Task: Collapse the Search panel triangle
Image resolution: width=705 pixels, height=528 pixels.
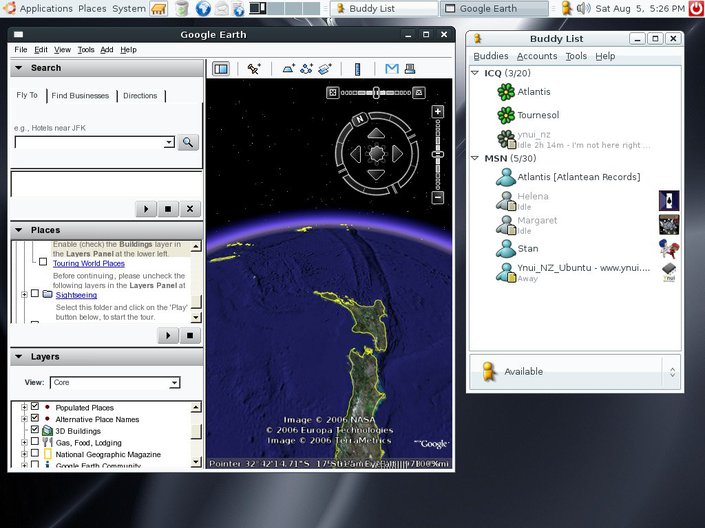Action: (x=19, y=68)
